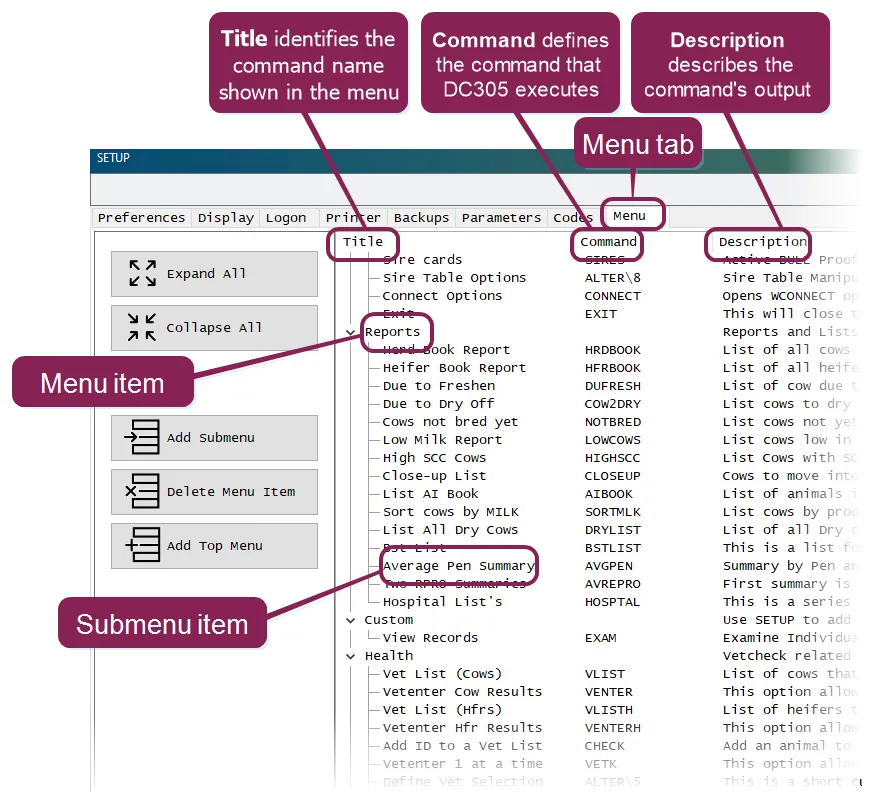Select the Custom top-level menu item
This screenshot has height=804, width=874.
click(x=389, y=620)
